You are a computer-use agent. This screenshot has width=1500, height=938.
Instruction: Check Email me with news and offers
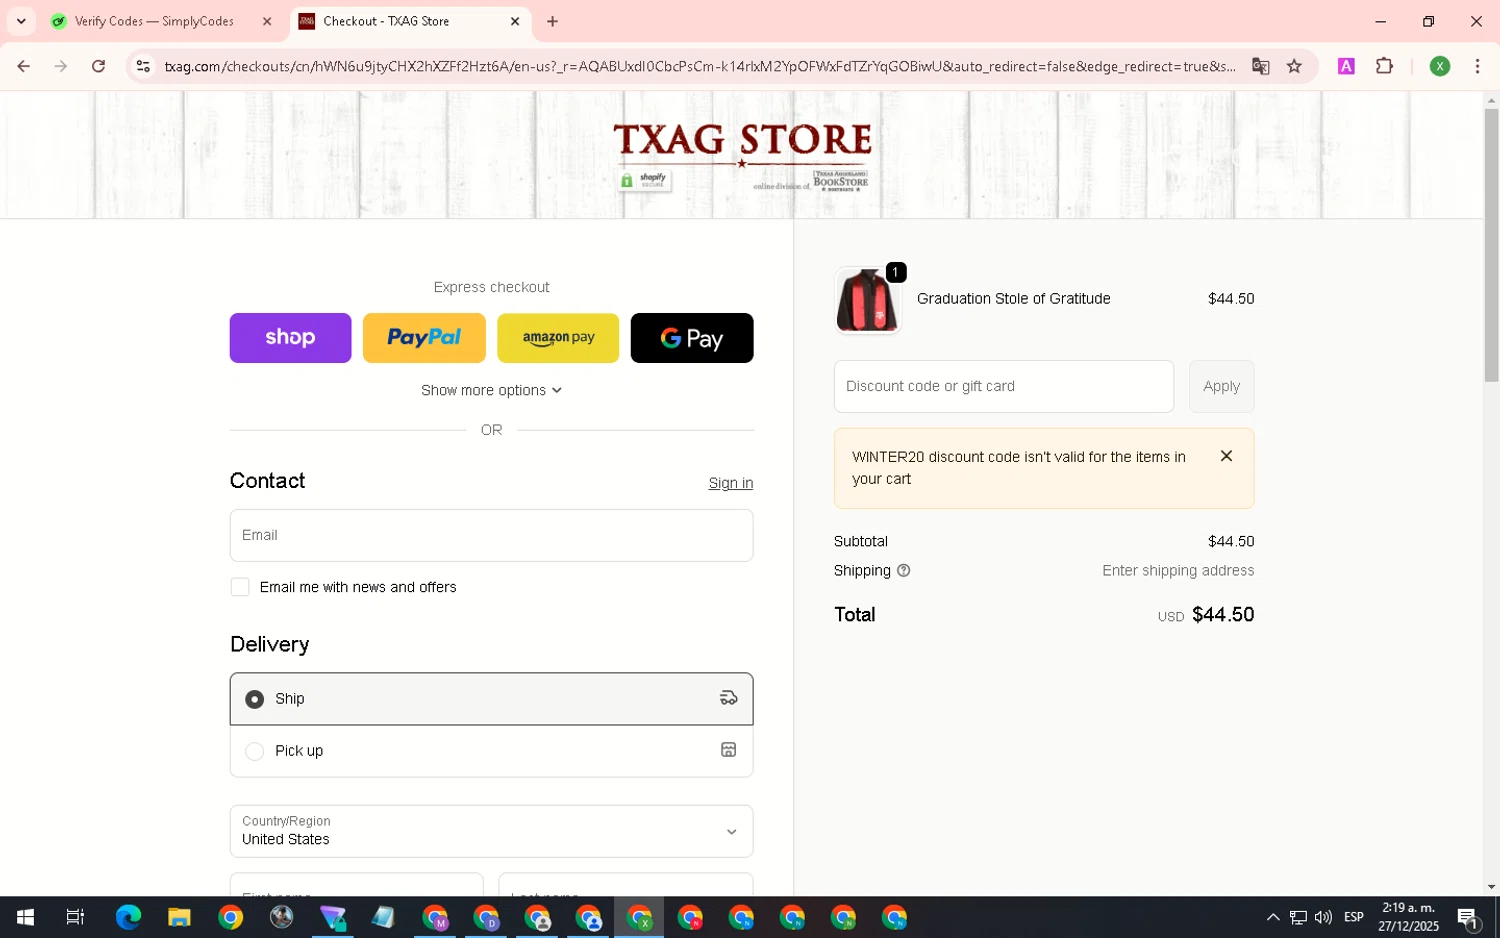240,587
